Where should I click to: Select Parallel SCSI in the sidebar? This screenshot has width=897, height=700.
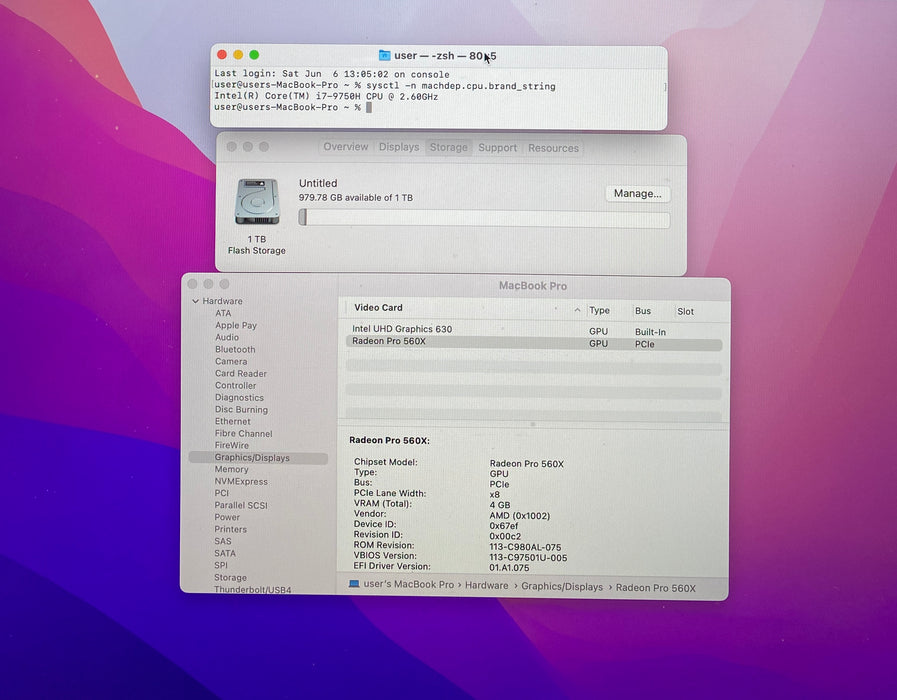[x=241, y=505]
